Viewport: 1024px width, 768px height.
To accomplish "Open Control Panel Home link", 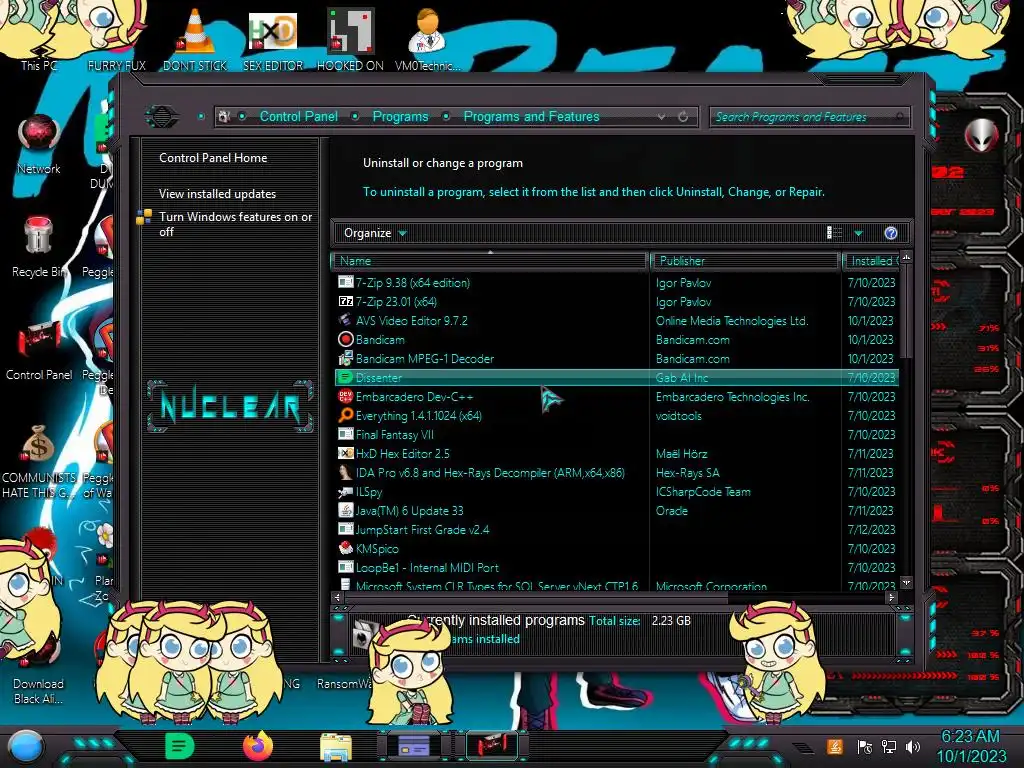I will [x=213, y=158].
